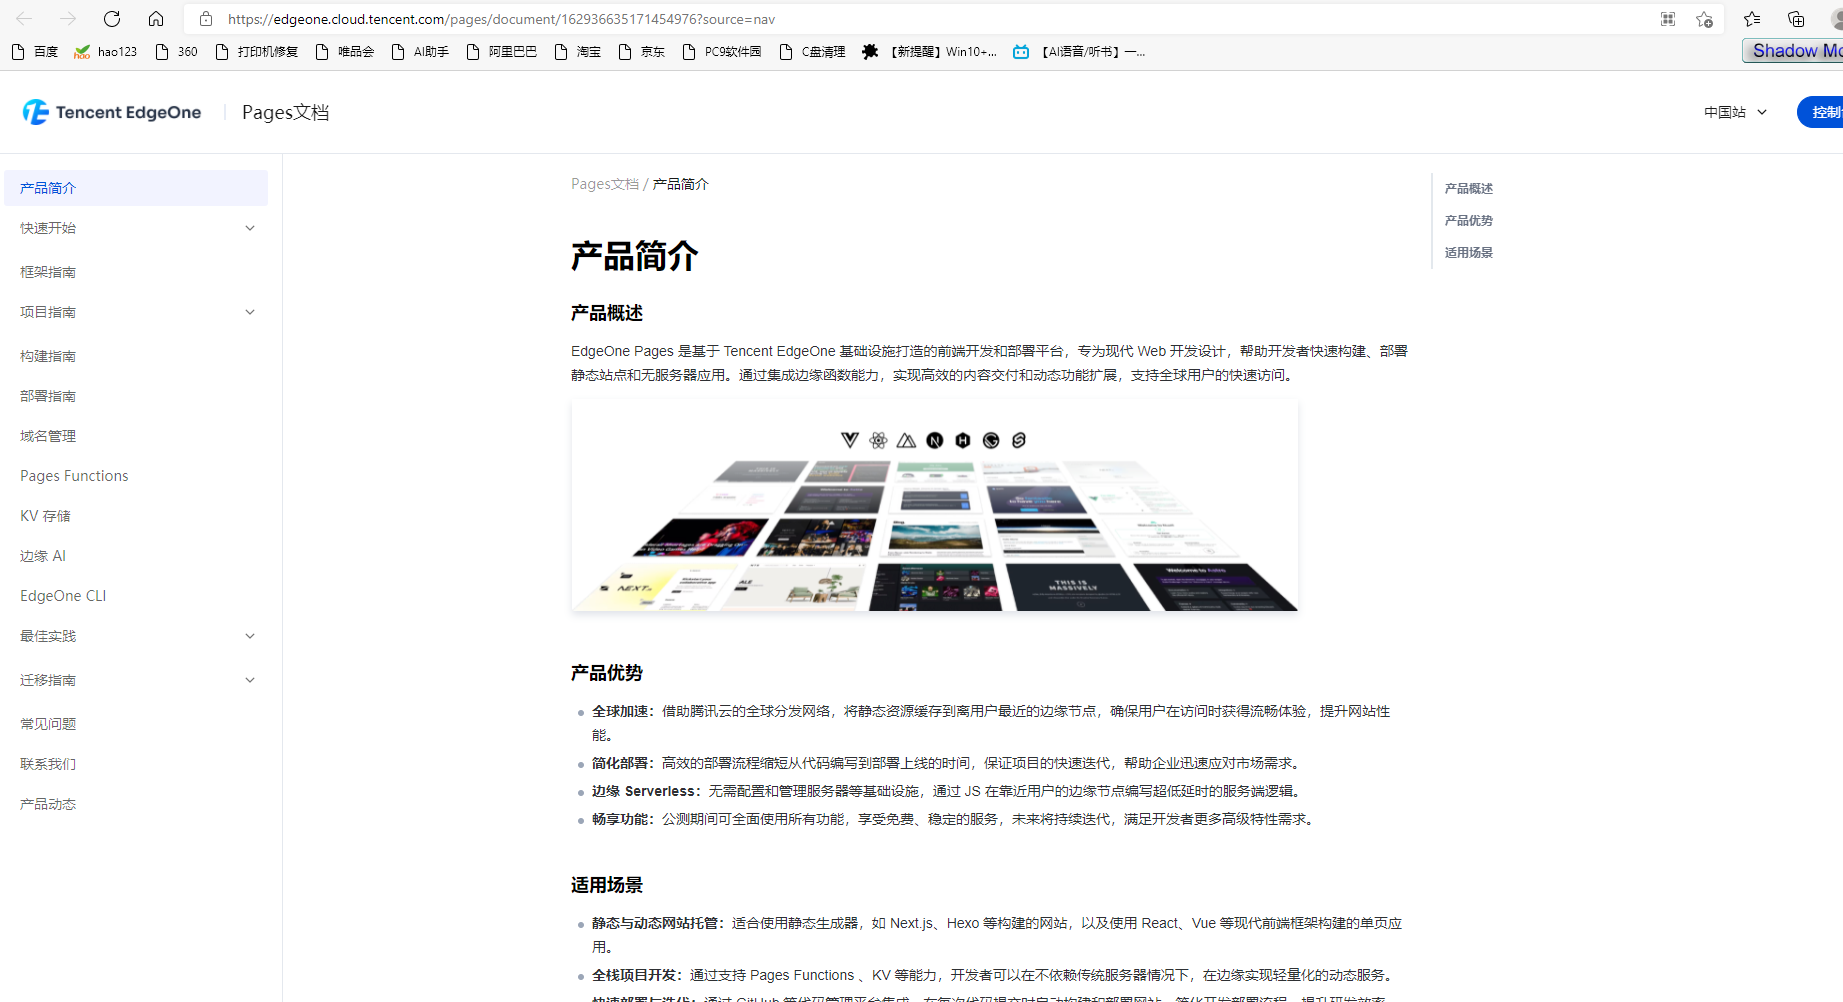Open the QR/apps grid icon in address bar

pyautogui.click(x=1668, y=19)
